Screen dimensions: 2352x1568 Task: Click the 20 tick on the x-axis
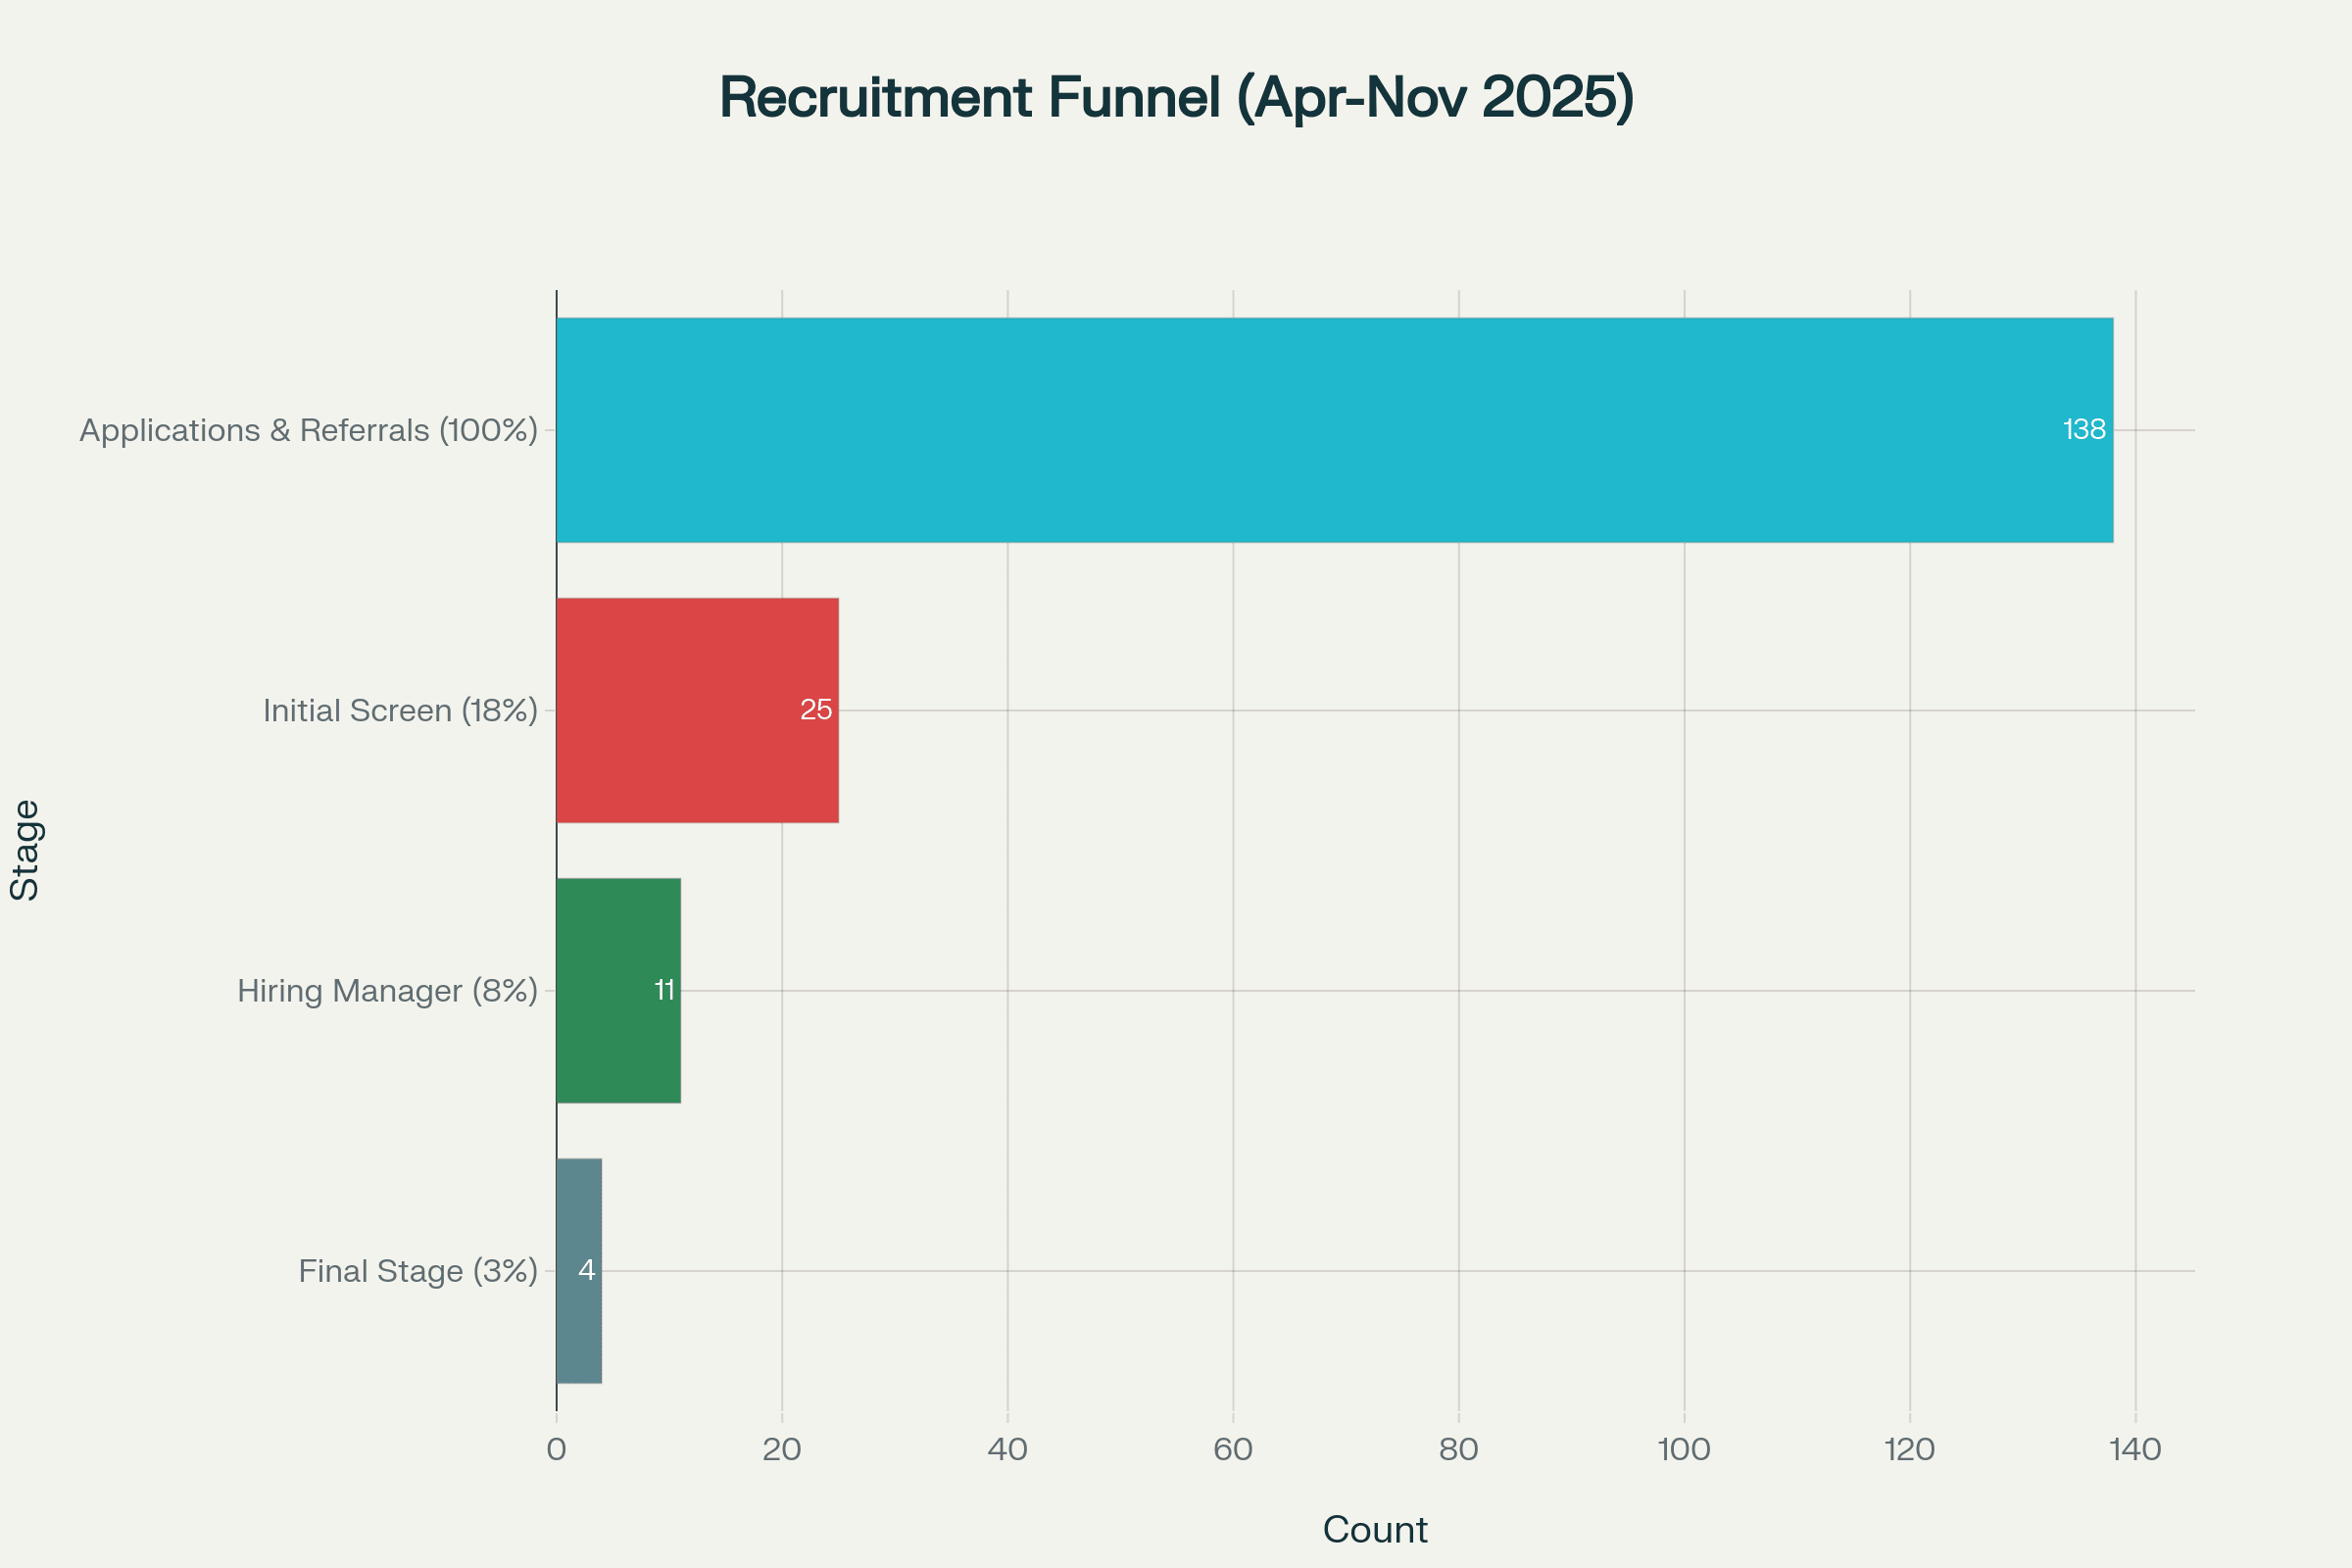coord(782,1450)
